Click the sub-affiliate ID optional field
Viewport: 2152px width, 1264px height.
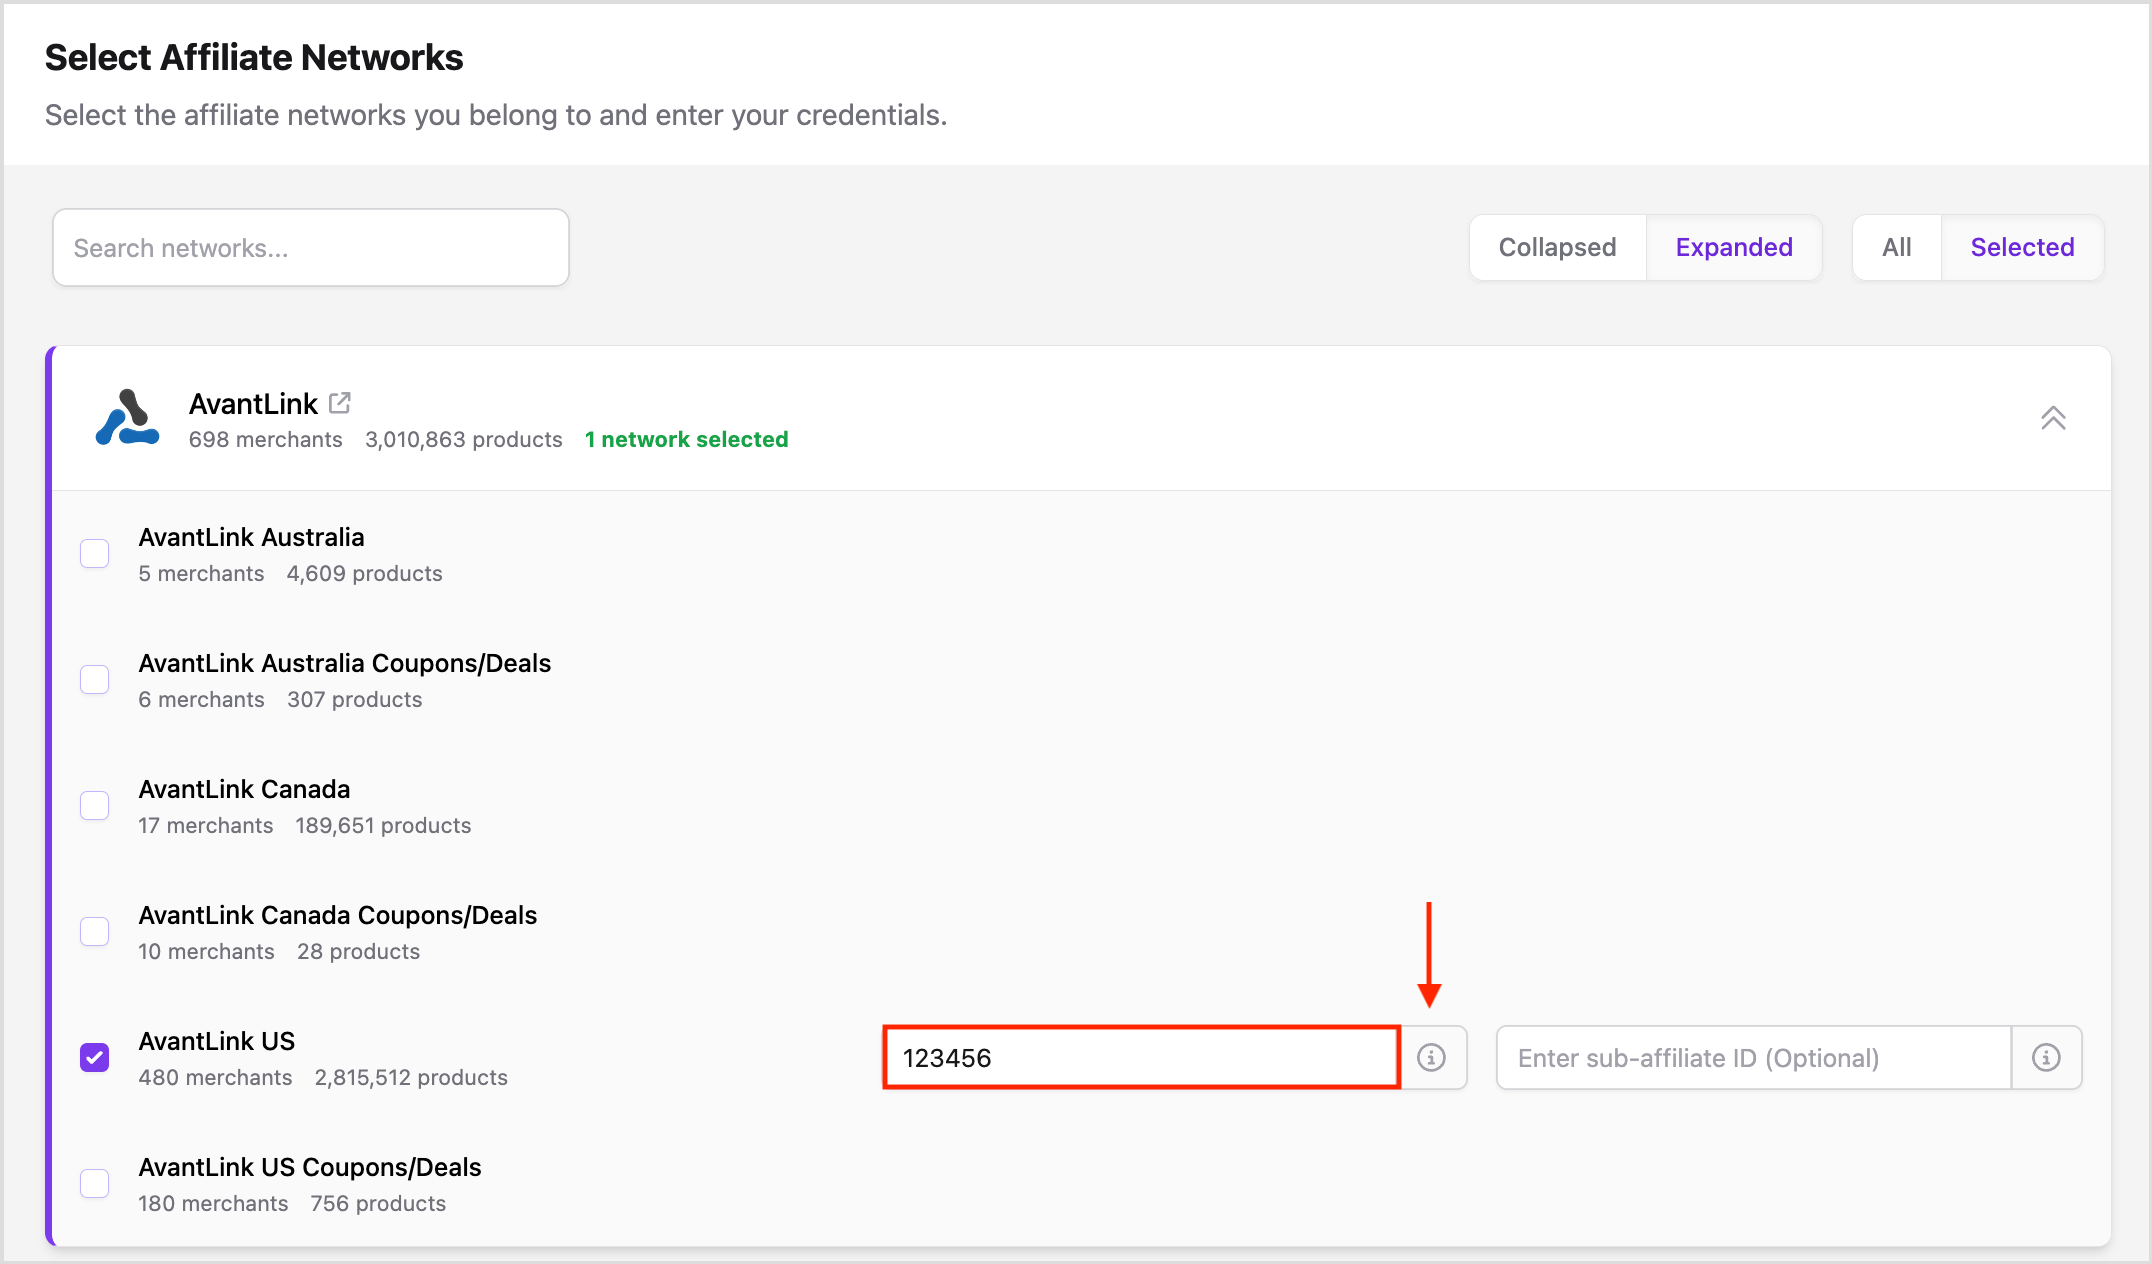1752,1057
